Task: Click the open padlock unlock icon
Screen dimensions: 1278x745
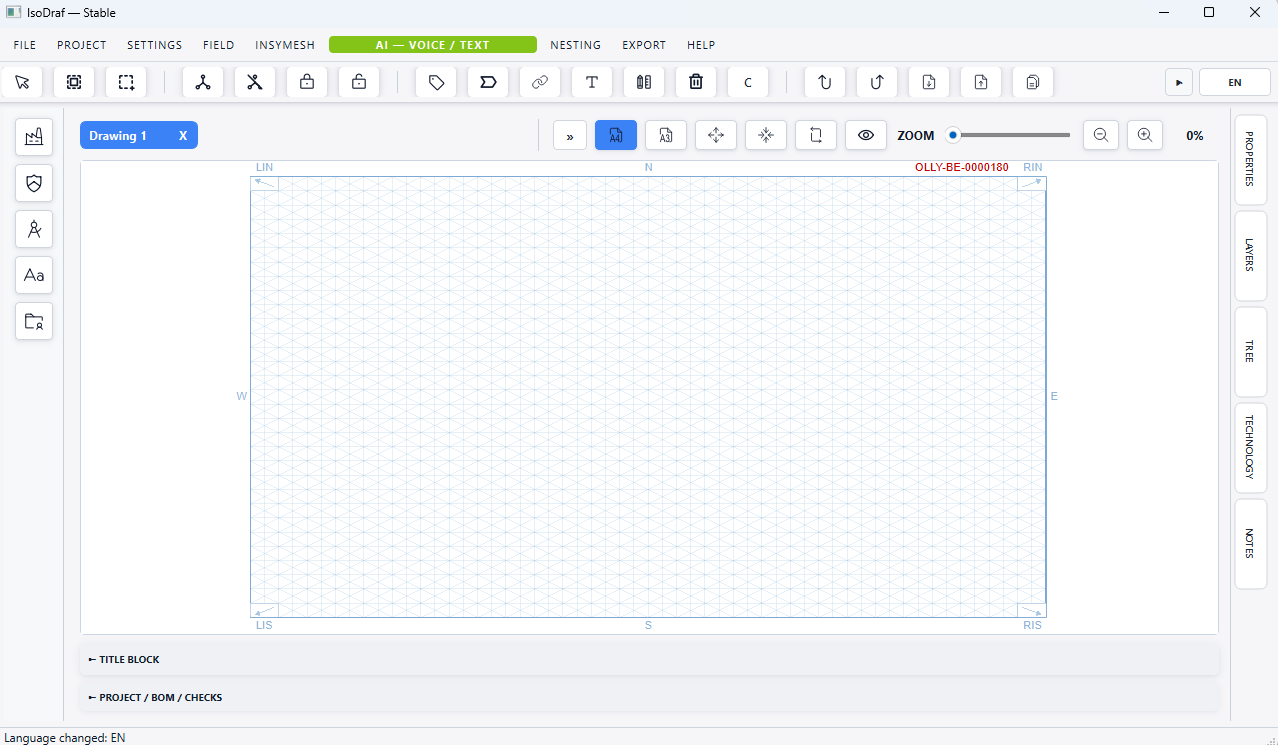Action: coord(359,82)
